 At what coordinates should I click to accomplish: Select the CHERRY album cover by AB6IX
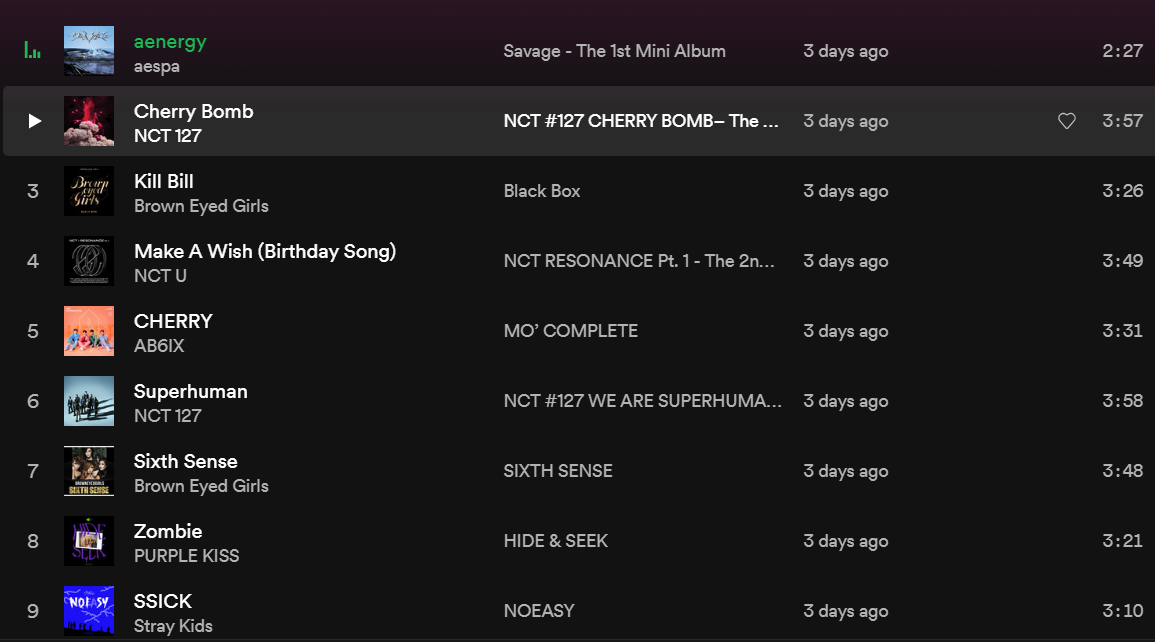[x=89, y=331]
